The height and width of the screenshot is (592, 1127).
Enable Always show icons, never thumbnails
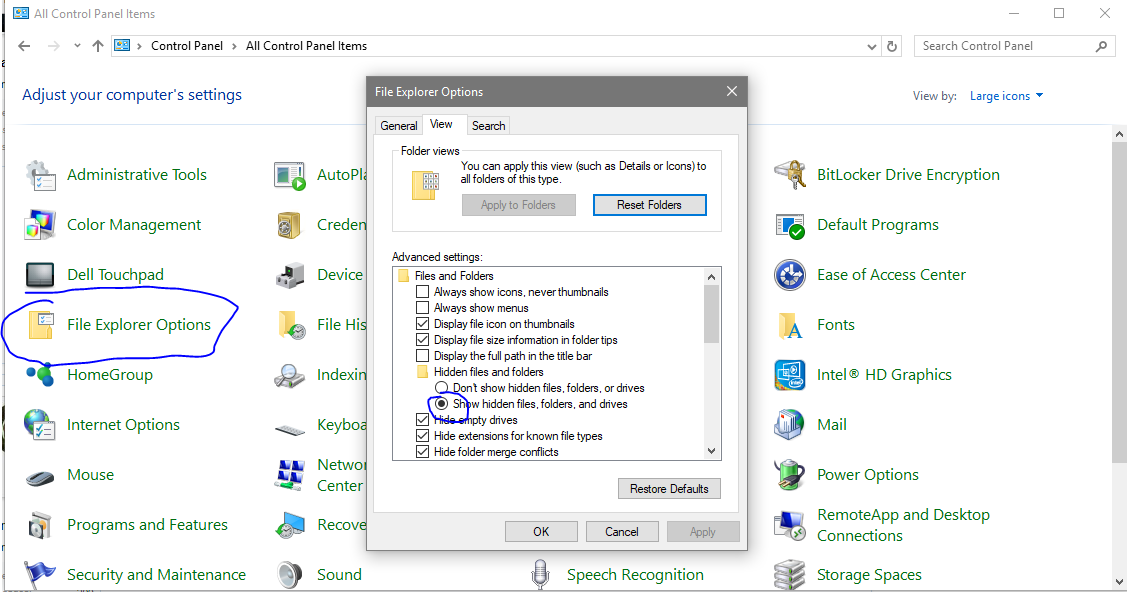(x=423, y=292)
